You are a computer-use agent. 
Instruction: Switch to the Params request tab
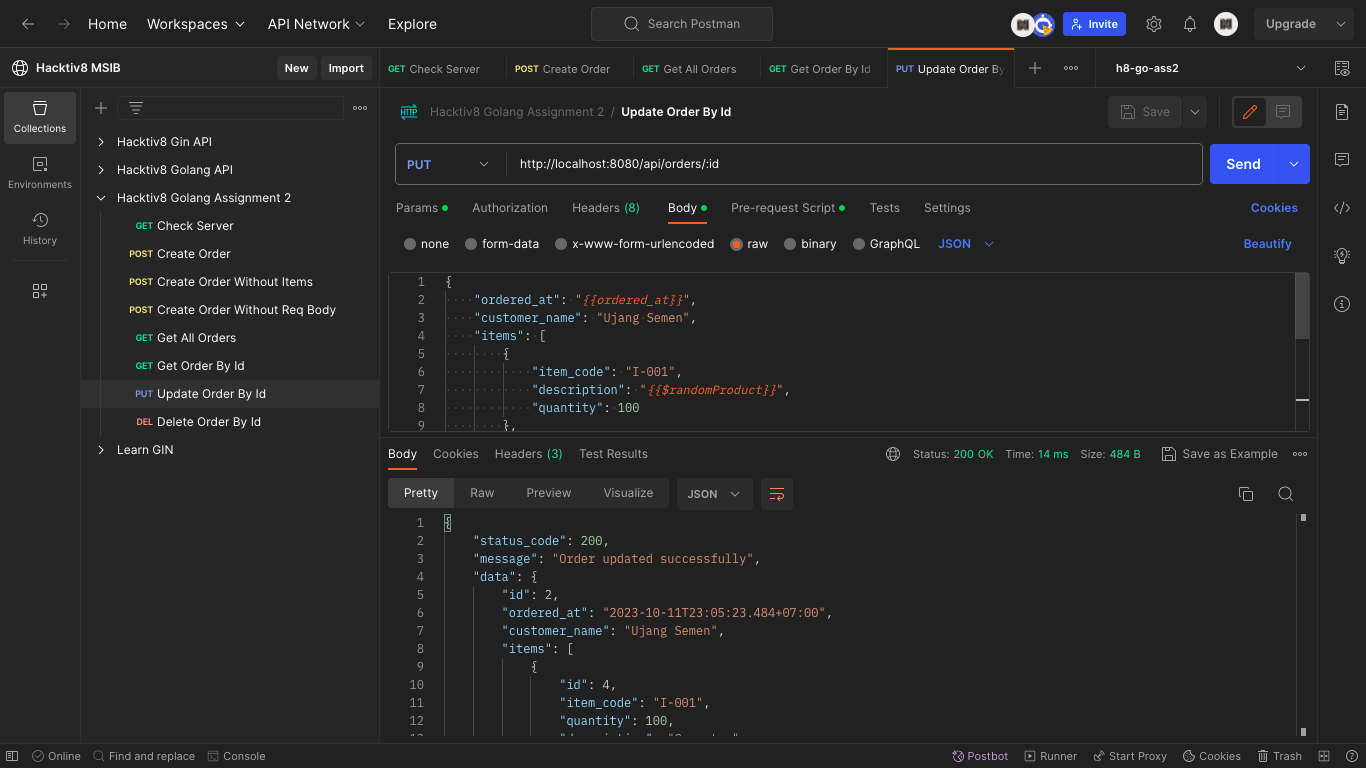422,208
